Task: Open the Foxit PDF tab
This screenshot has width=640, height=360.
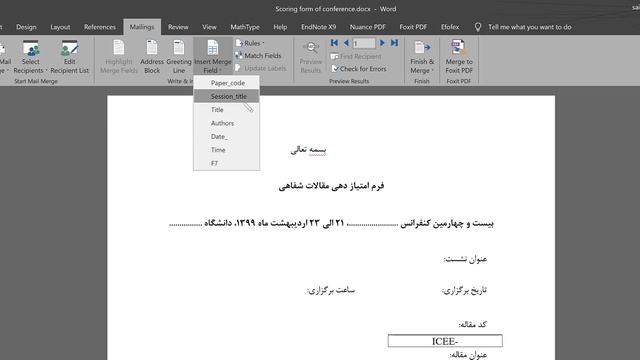Action: click(x=413, y=27)
